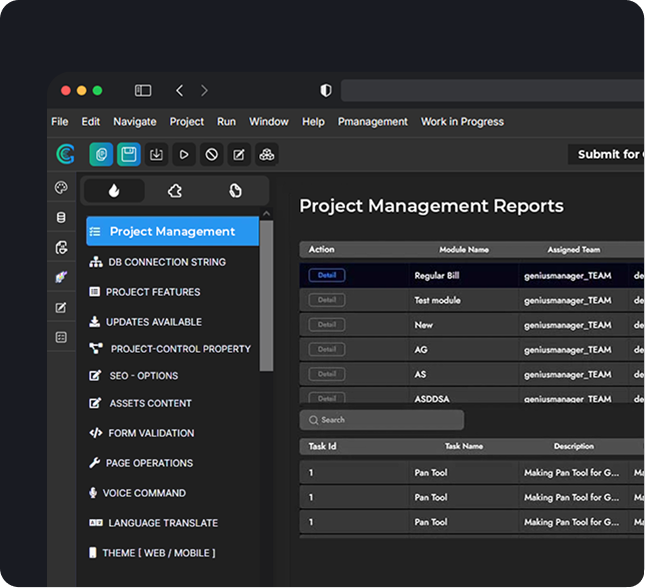This screenshot has width=645, height=588.
Task: Open PROJECT FEATURES item
Action: [145, 292]
